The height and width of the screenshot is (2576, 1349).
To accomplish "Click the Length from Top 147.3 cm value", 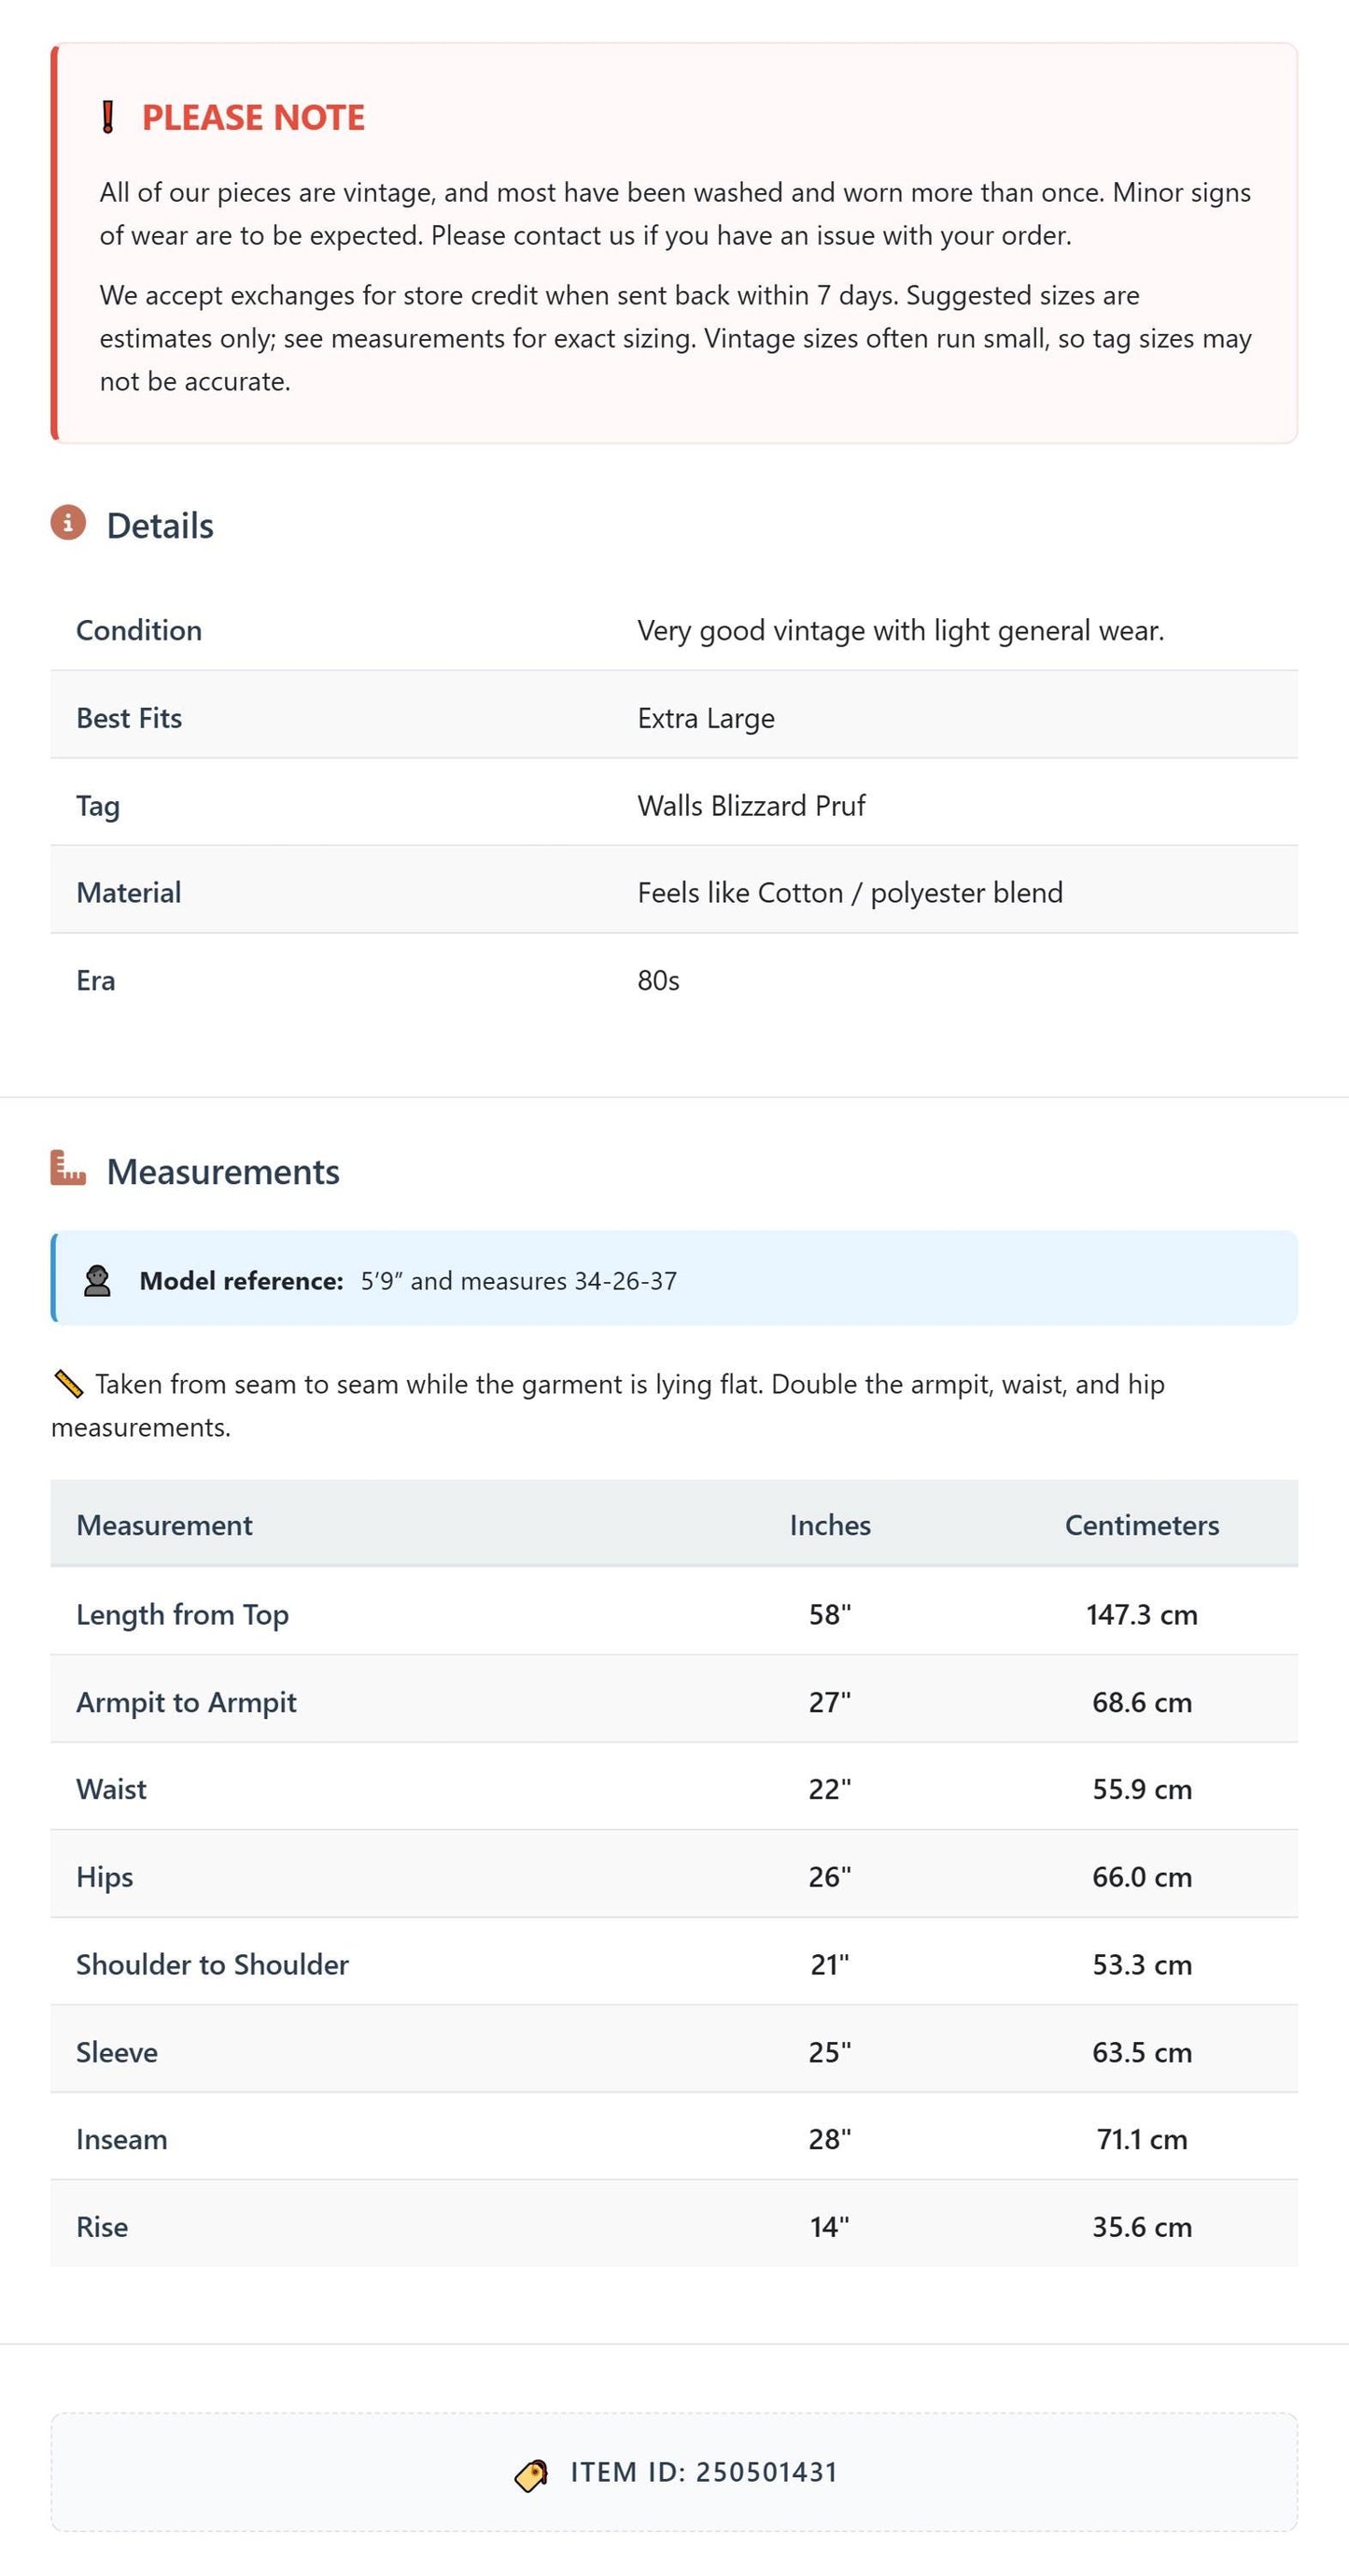I will point(1142,1615).
